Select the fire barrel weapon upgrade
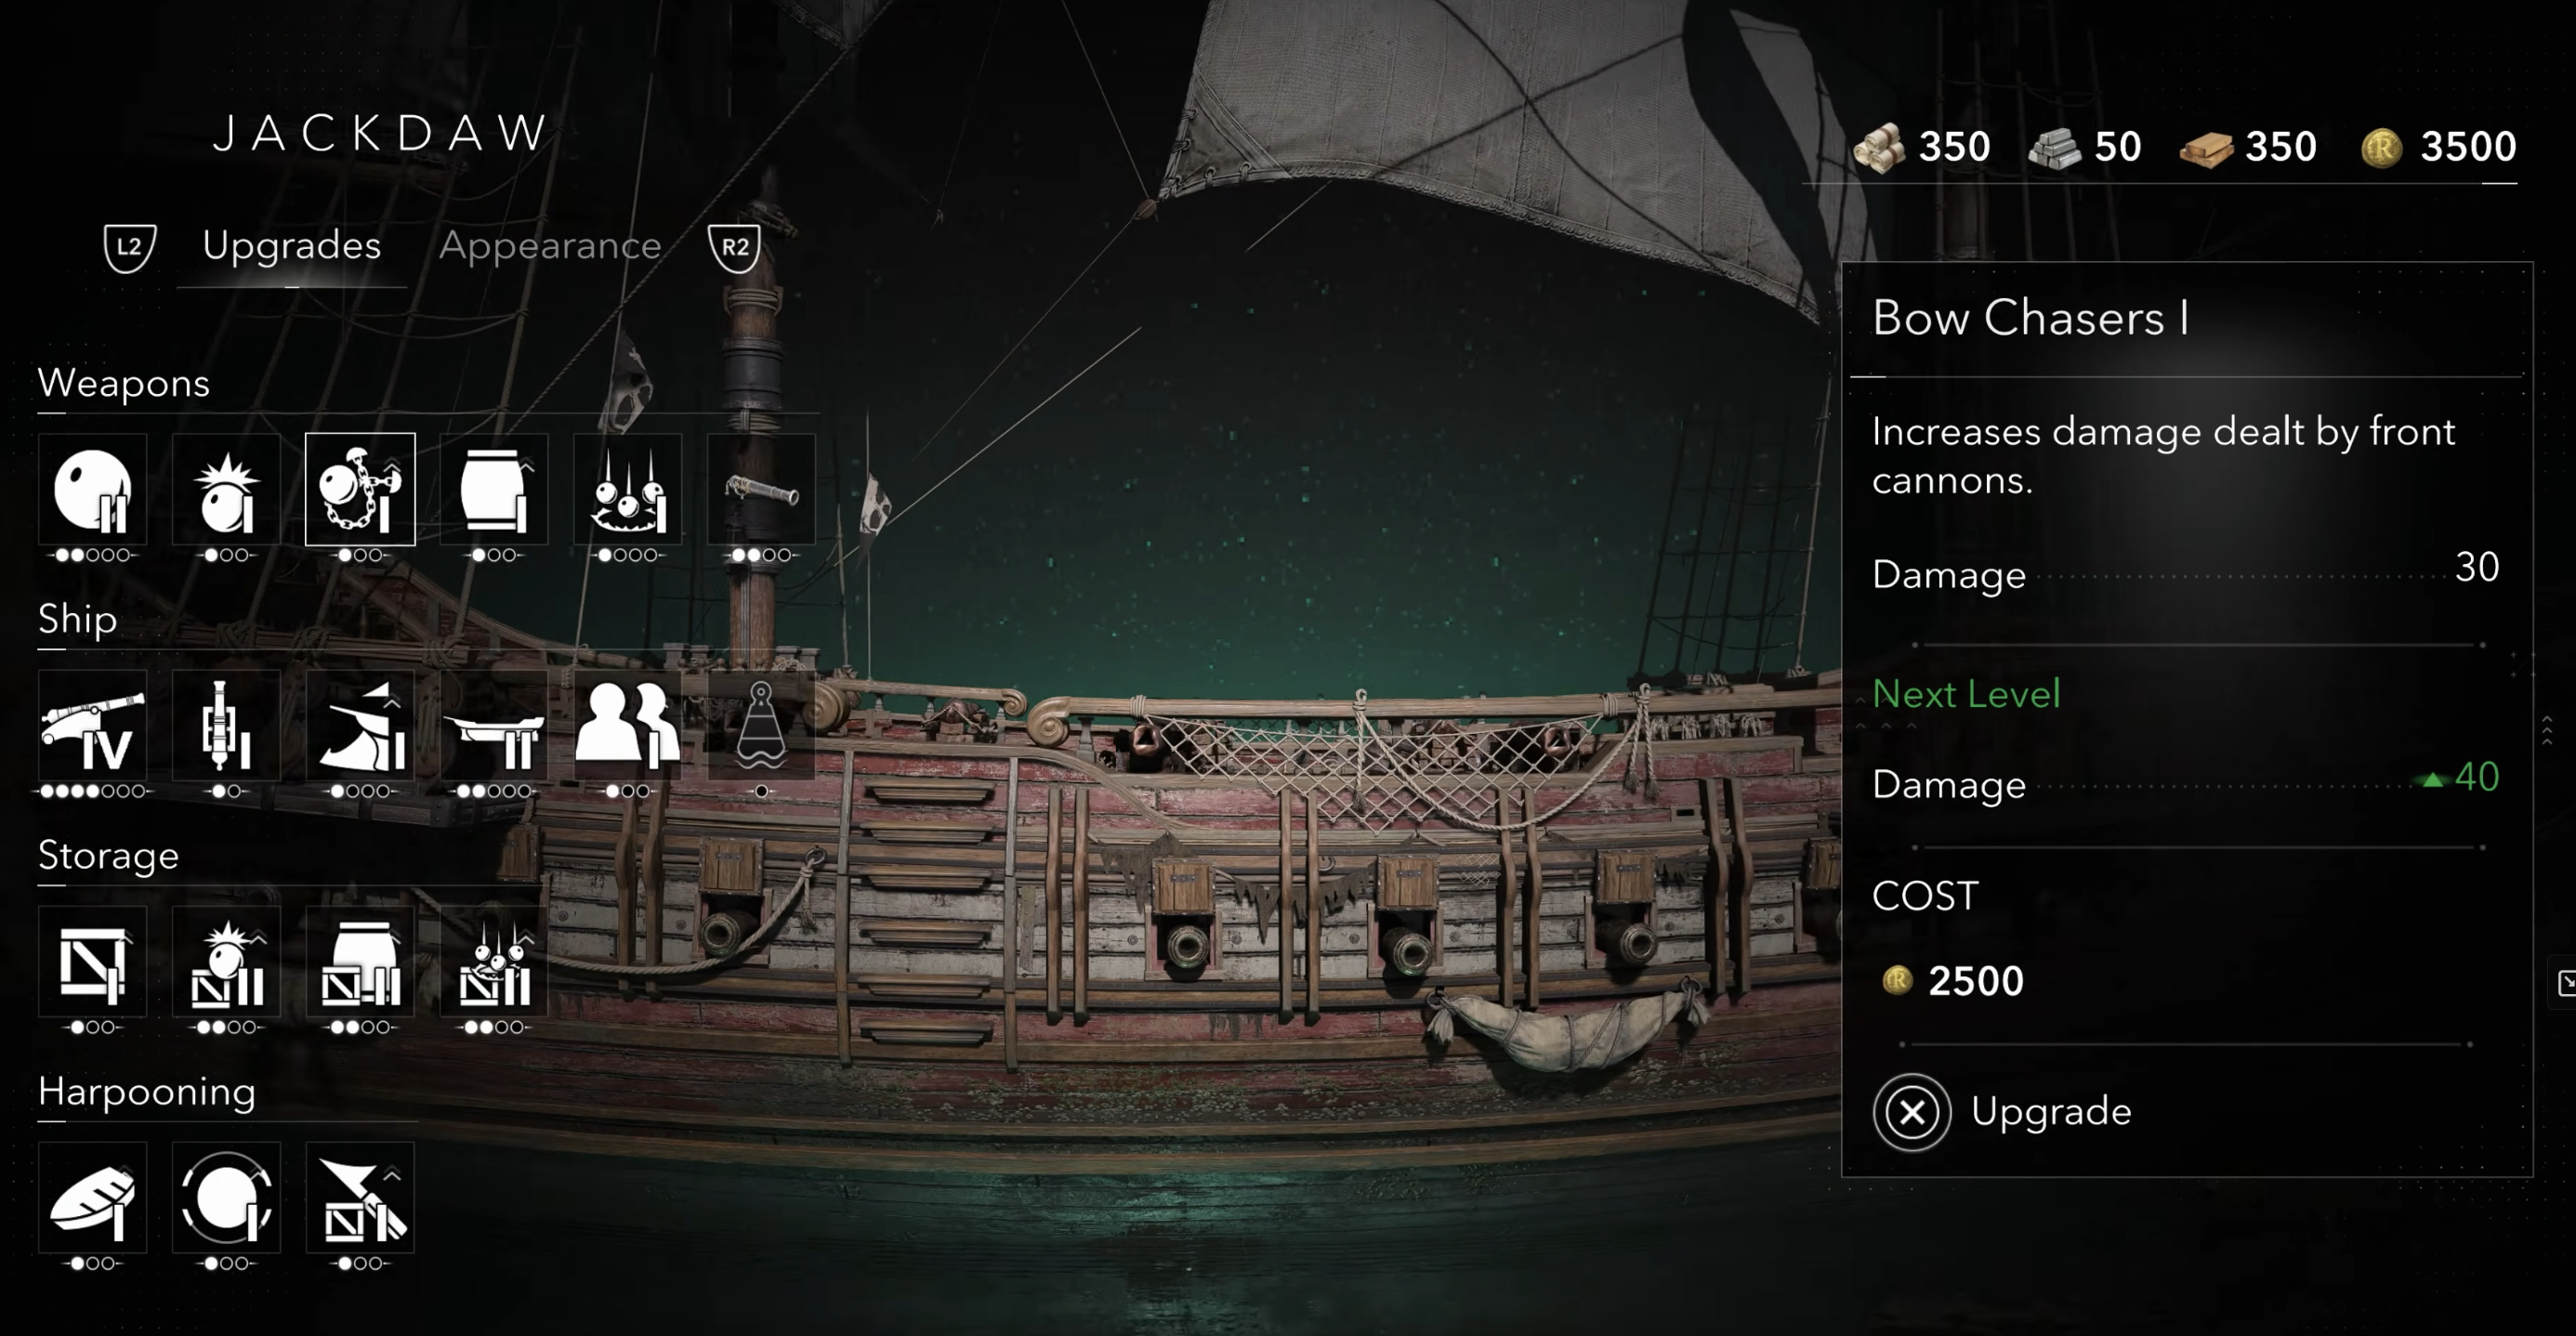 (494, 490)
